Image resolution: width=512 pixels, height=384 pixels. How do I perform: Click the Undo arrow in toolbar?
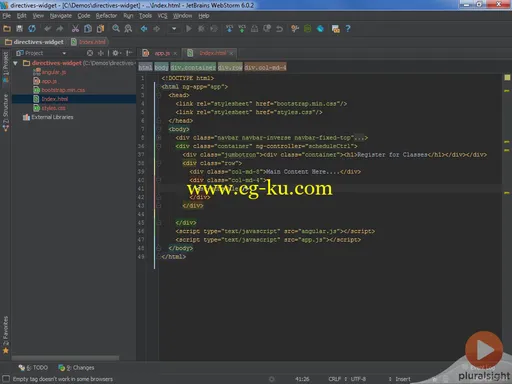pos(48,29)
